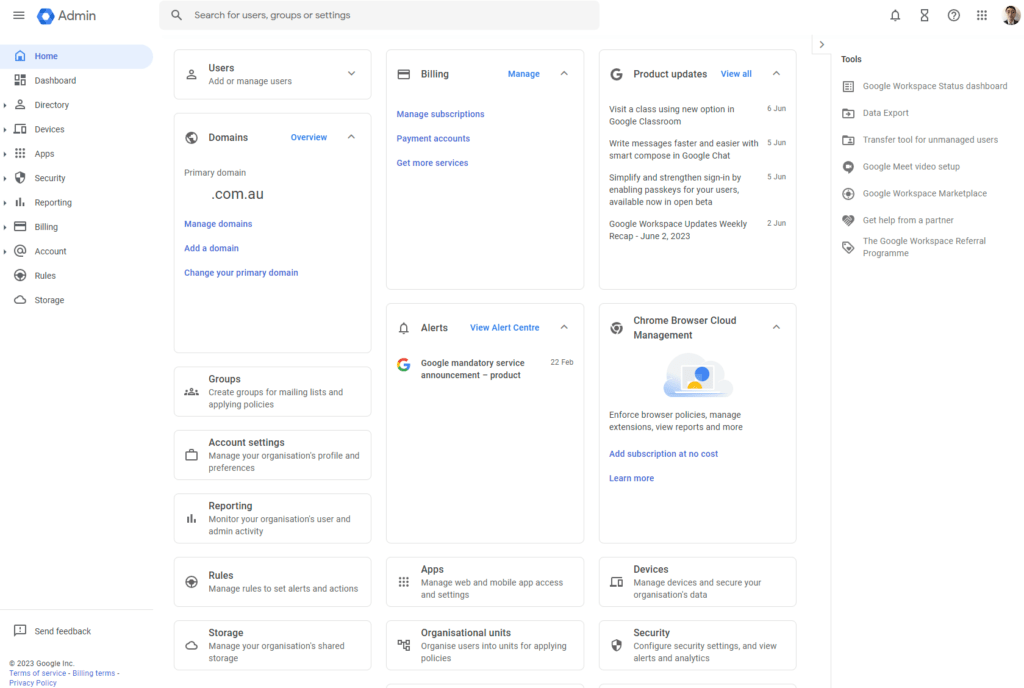1024x688 pixels.
Task: Expand the Directory sidebar arrow
Action: 5,105
